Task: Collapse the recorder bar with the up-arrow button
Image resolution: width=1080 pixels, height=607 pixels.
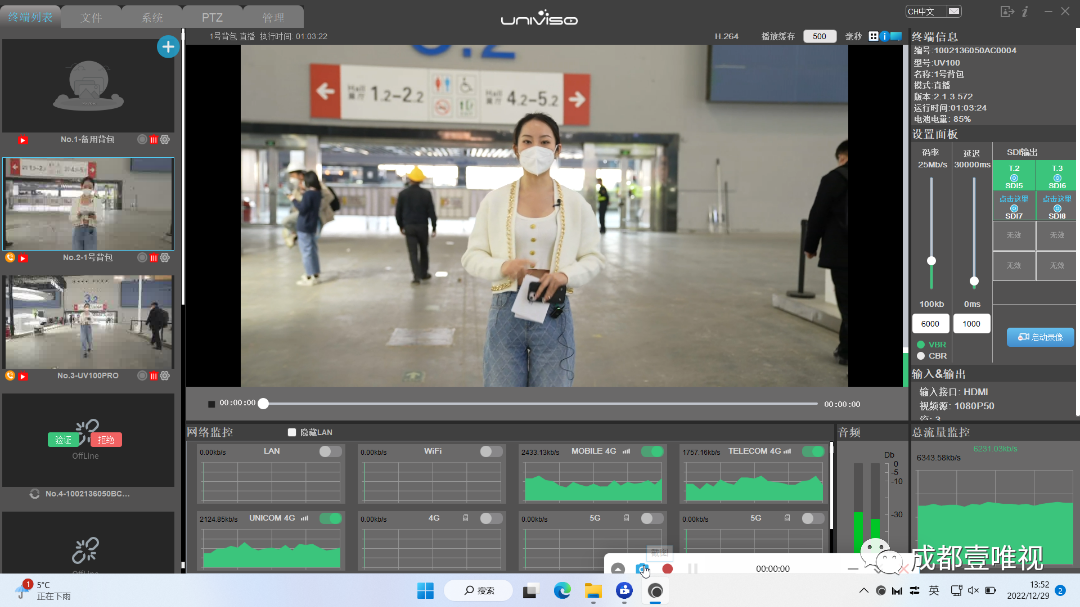Action: click(618, 569)
